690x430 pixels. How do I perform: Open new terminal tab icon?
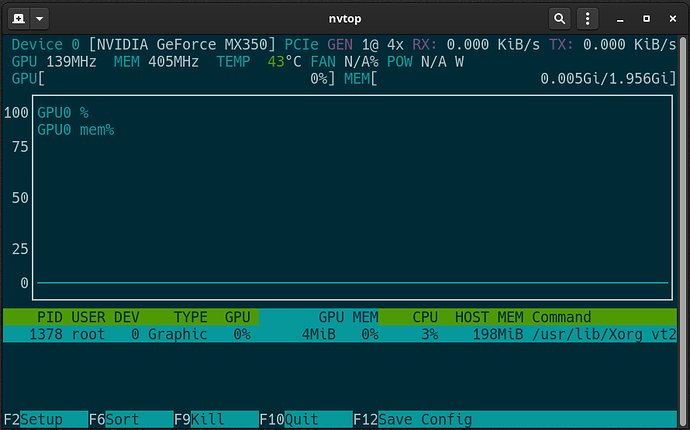[x=18, y=18]
